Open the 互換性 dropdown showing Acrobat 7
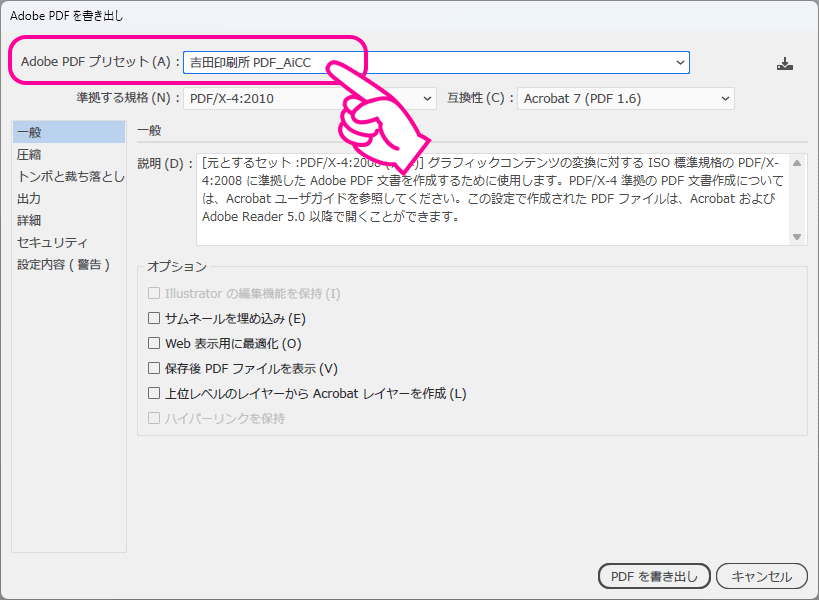 click(x=626, y=99)
